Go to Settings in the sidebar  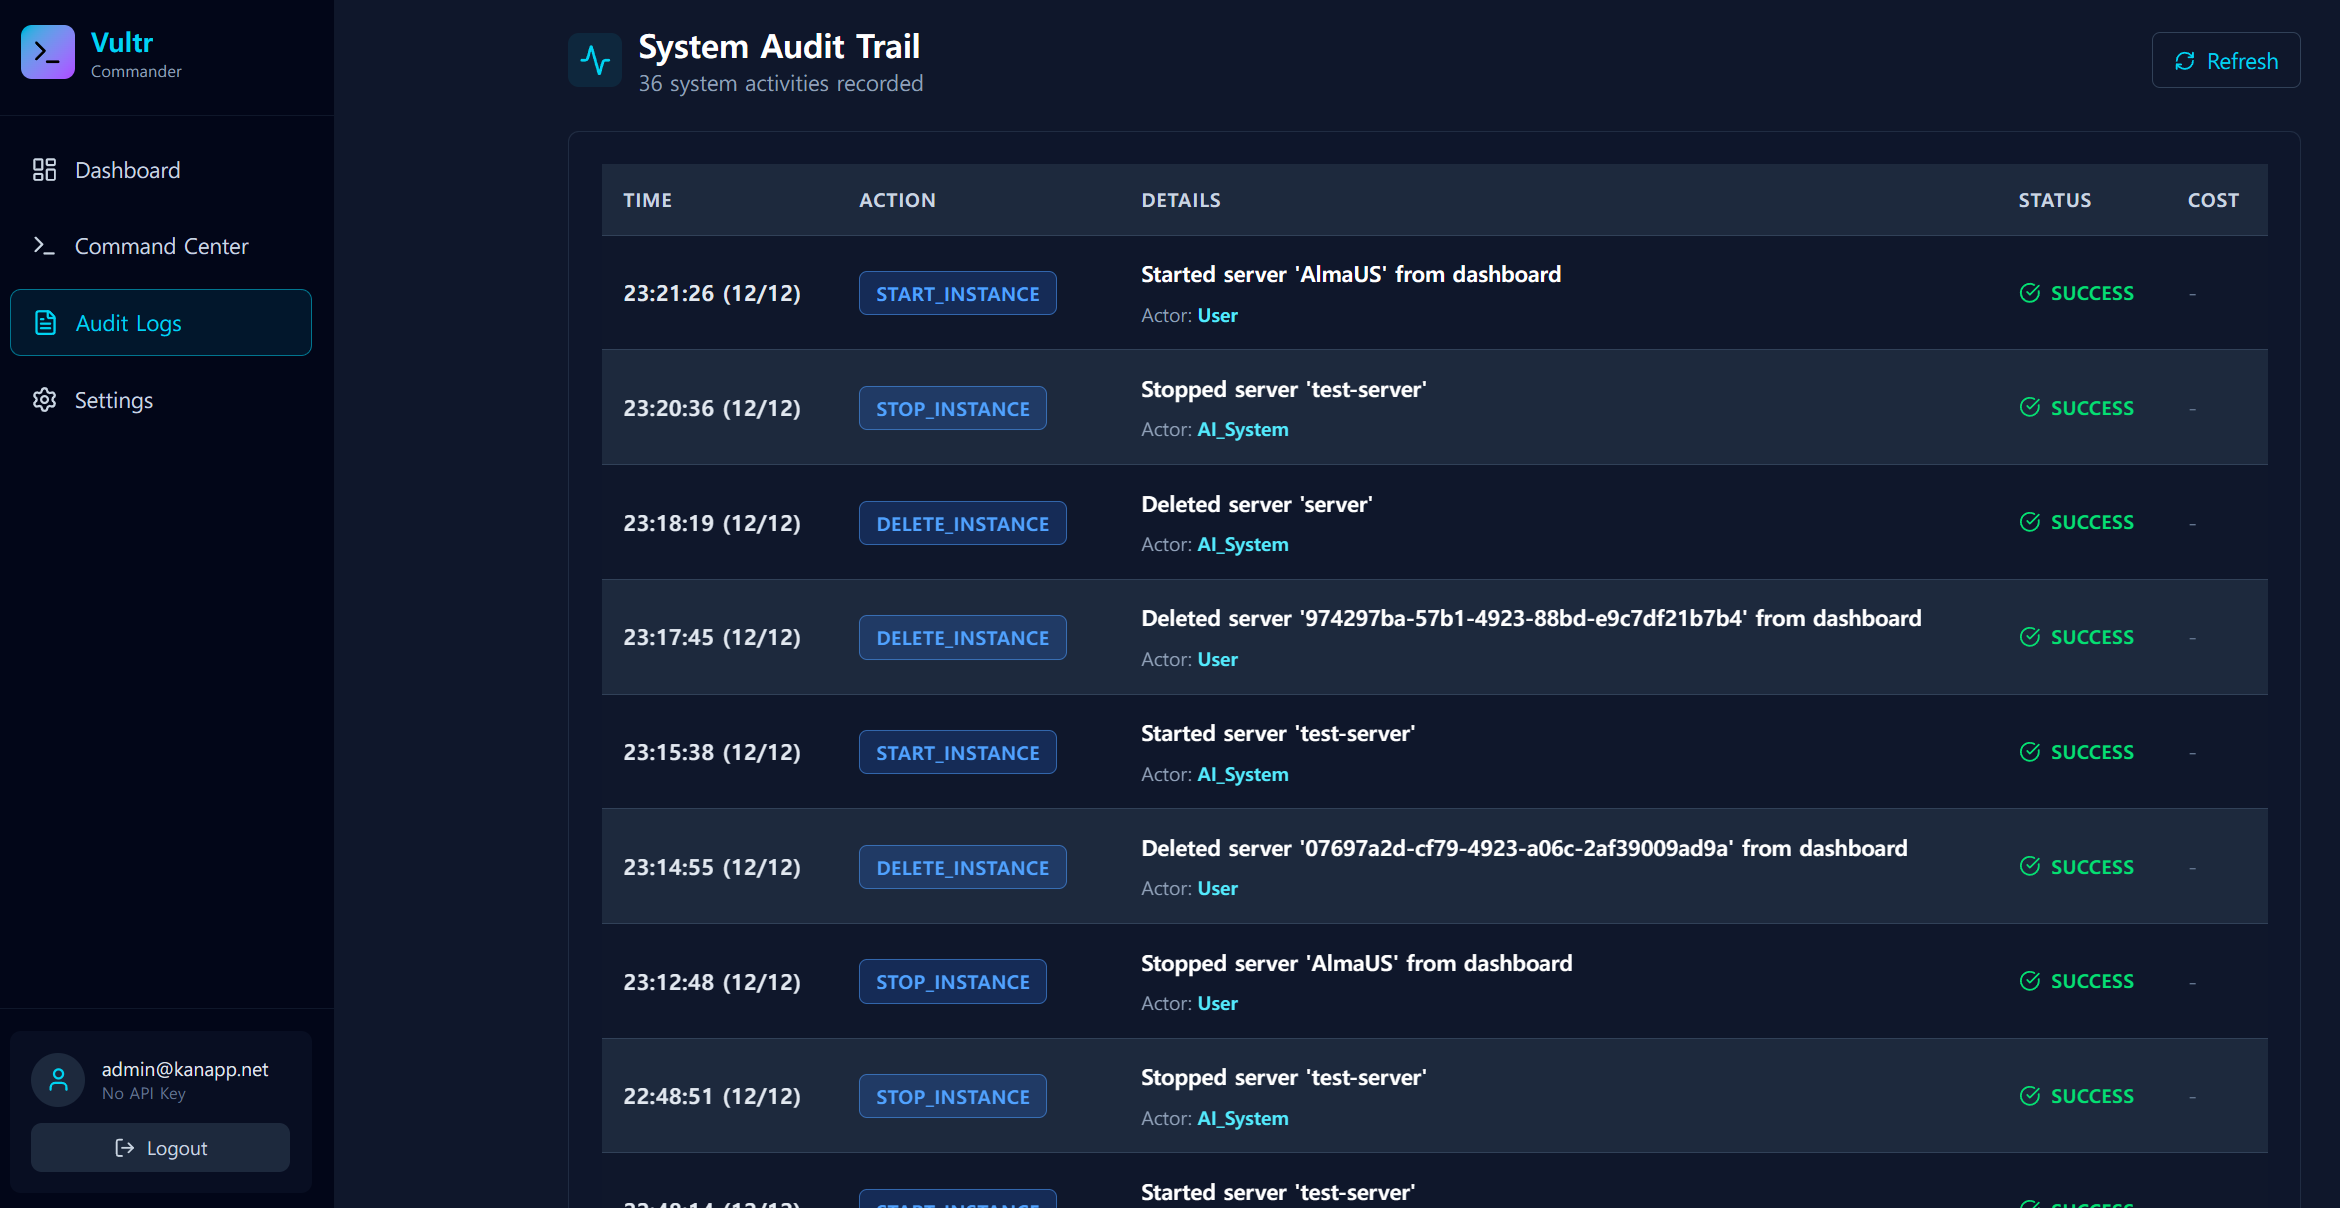coord(114,400)
